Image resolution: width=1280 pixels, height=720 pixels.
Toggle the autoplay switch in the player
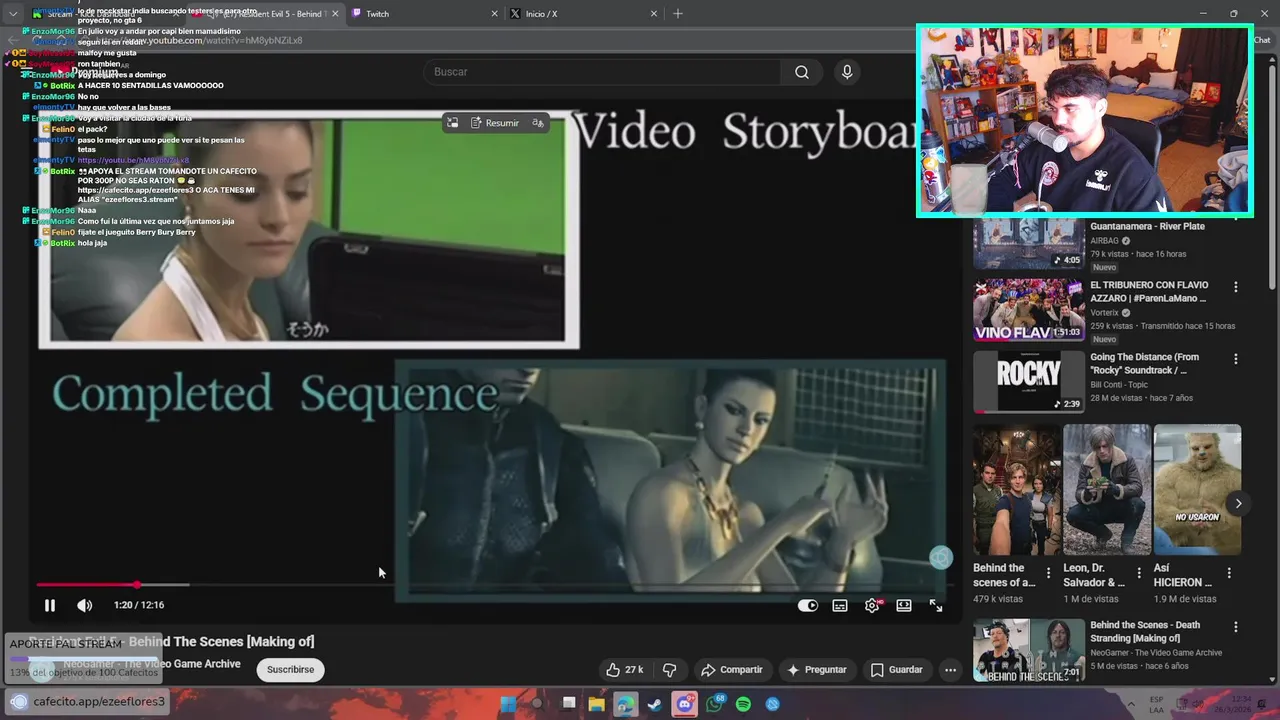coord(808,605)
